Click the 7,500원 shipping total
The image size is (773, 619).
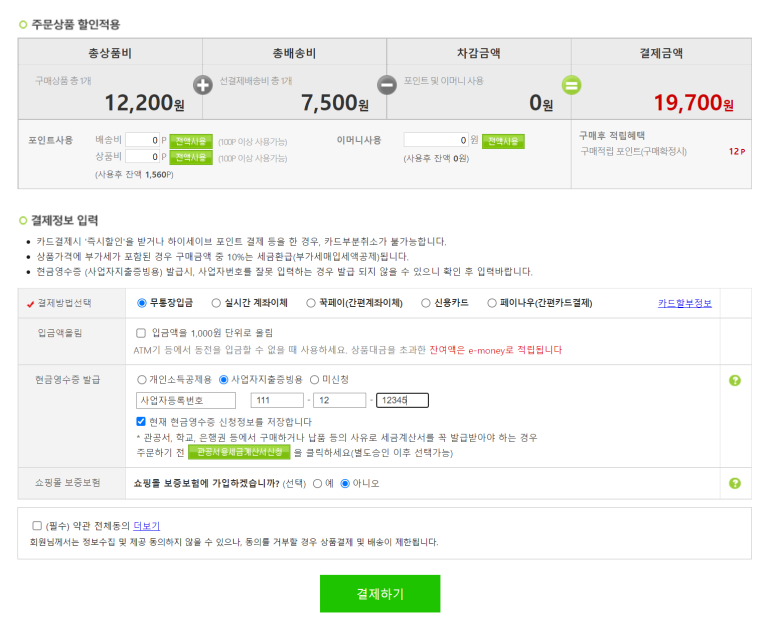pyautogui.click(x=335, y=103)
